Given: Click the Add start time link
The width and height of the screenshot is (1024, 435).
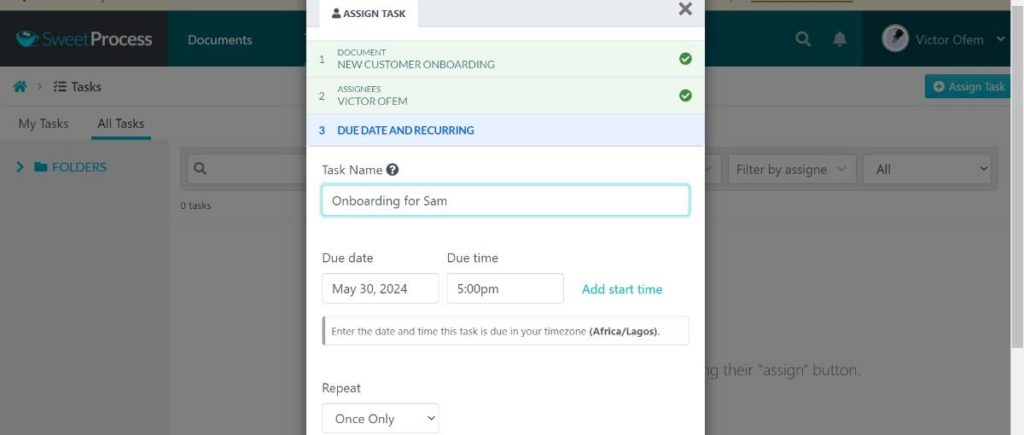Looking at the screenshot, I should 622,289.
